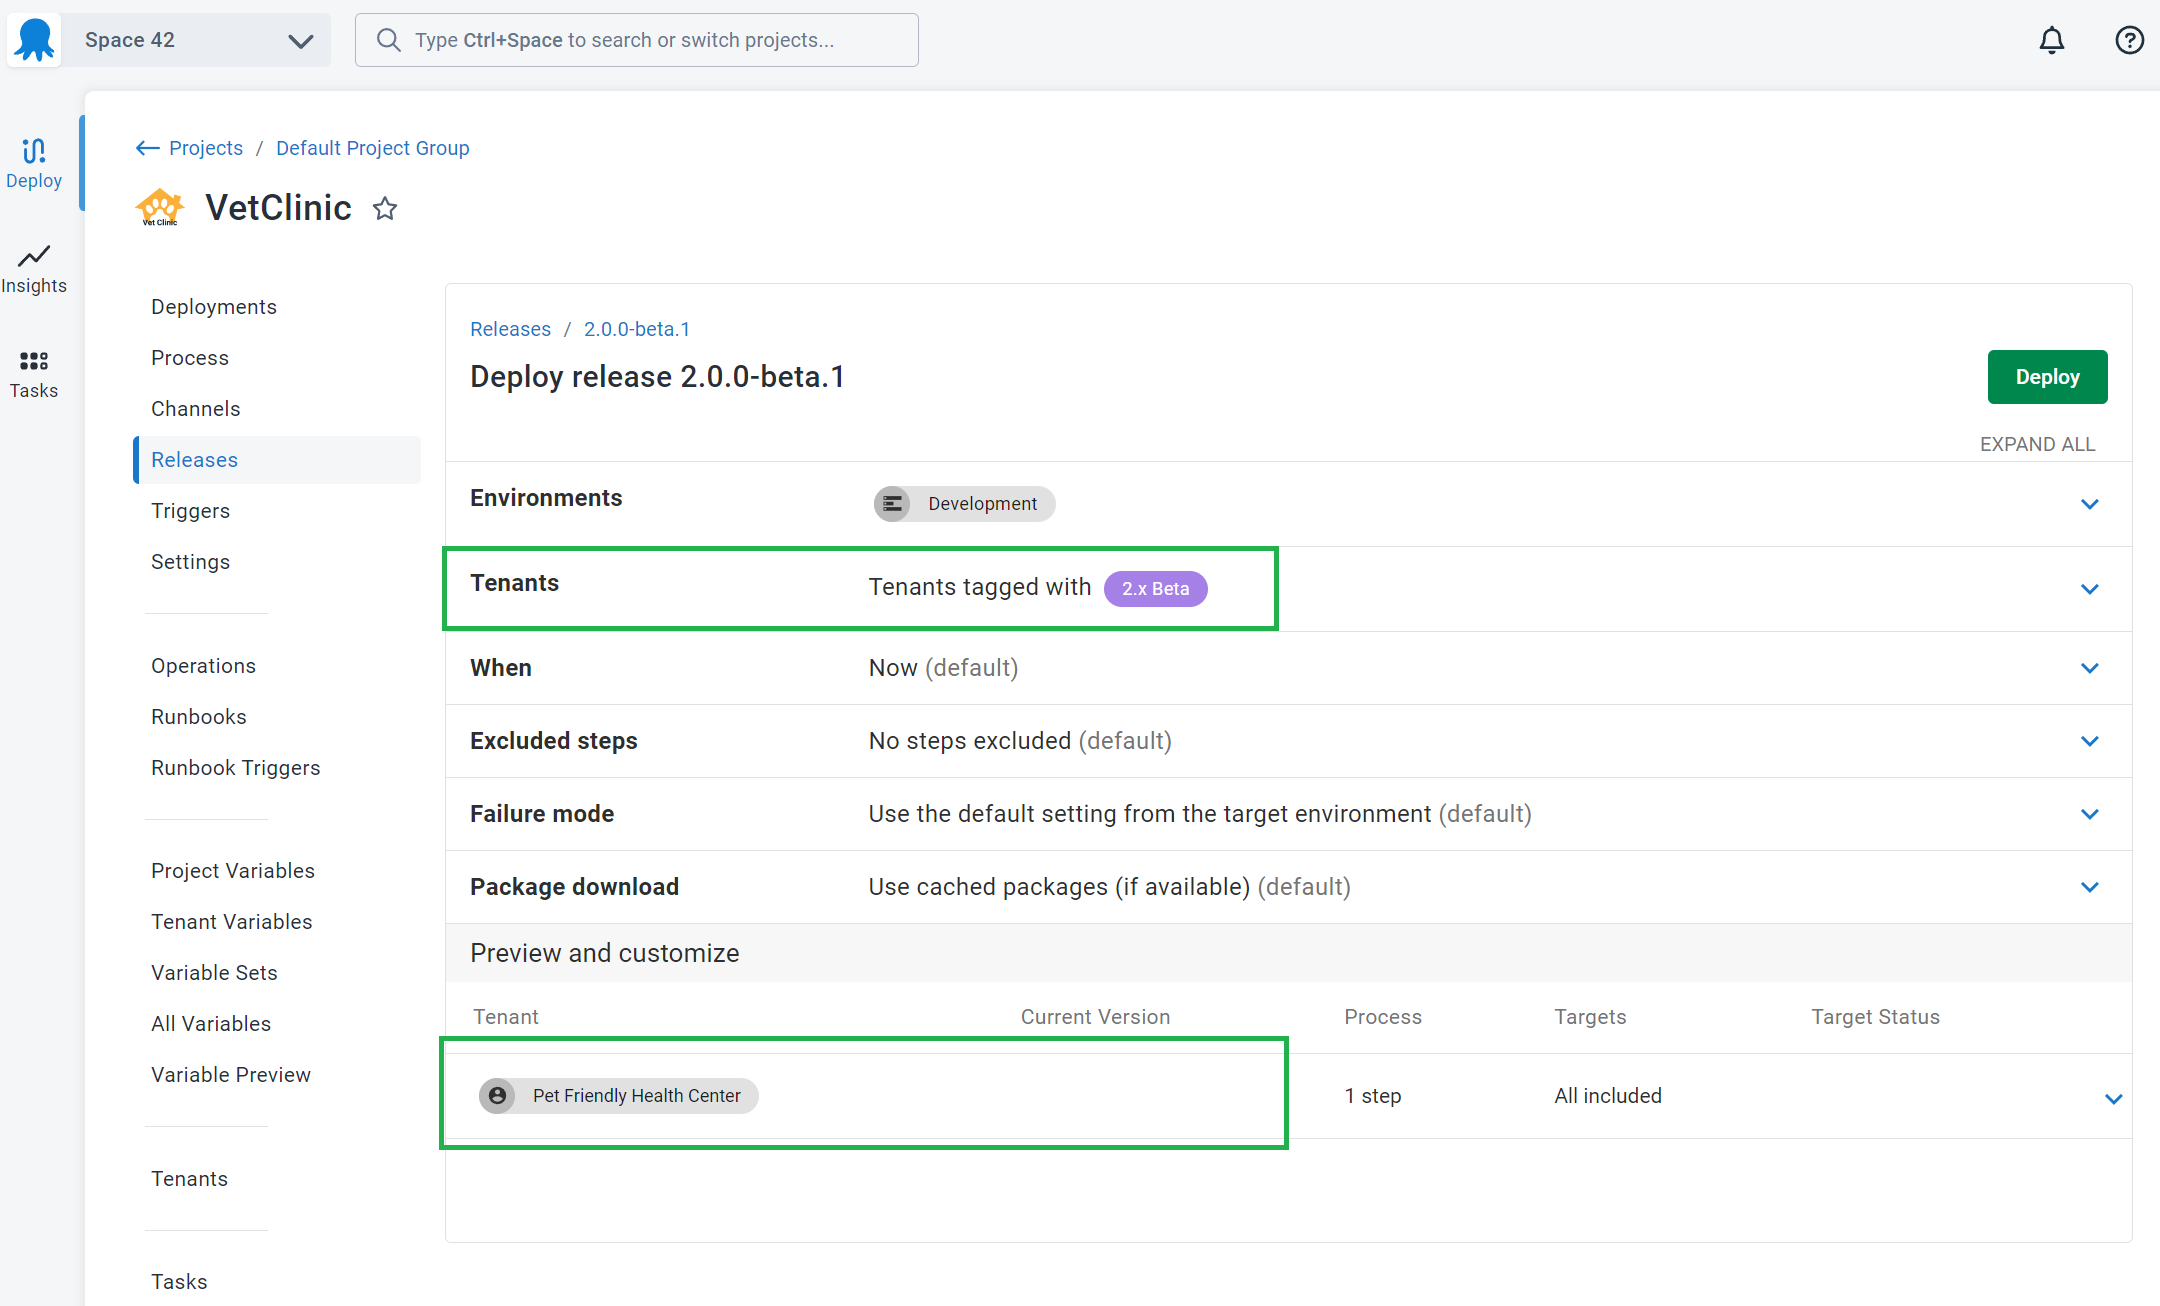The image size is (2160, 1306).
Task: Click the Octopus Deploy logo
Action: coord(35,40)
